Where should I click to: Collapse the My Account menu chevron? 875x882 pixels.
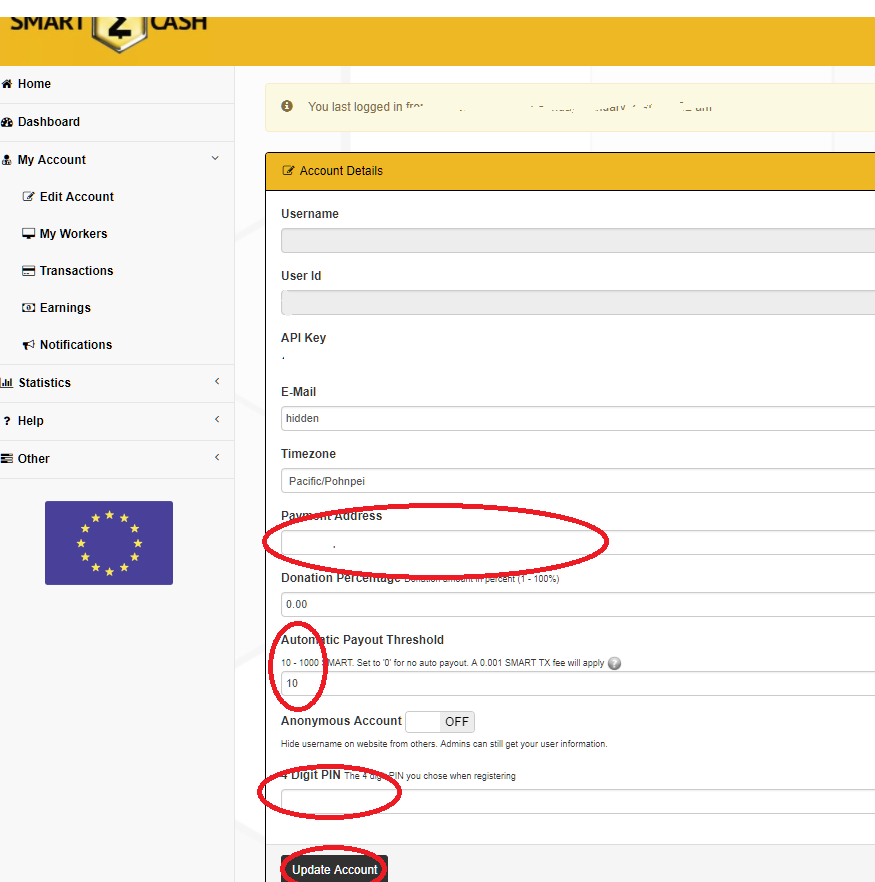tap(215, 159)
